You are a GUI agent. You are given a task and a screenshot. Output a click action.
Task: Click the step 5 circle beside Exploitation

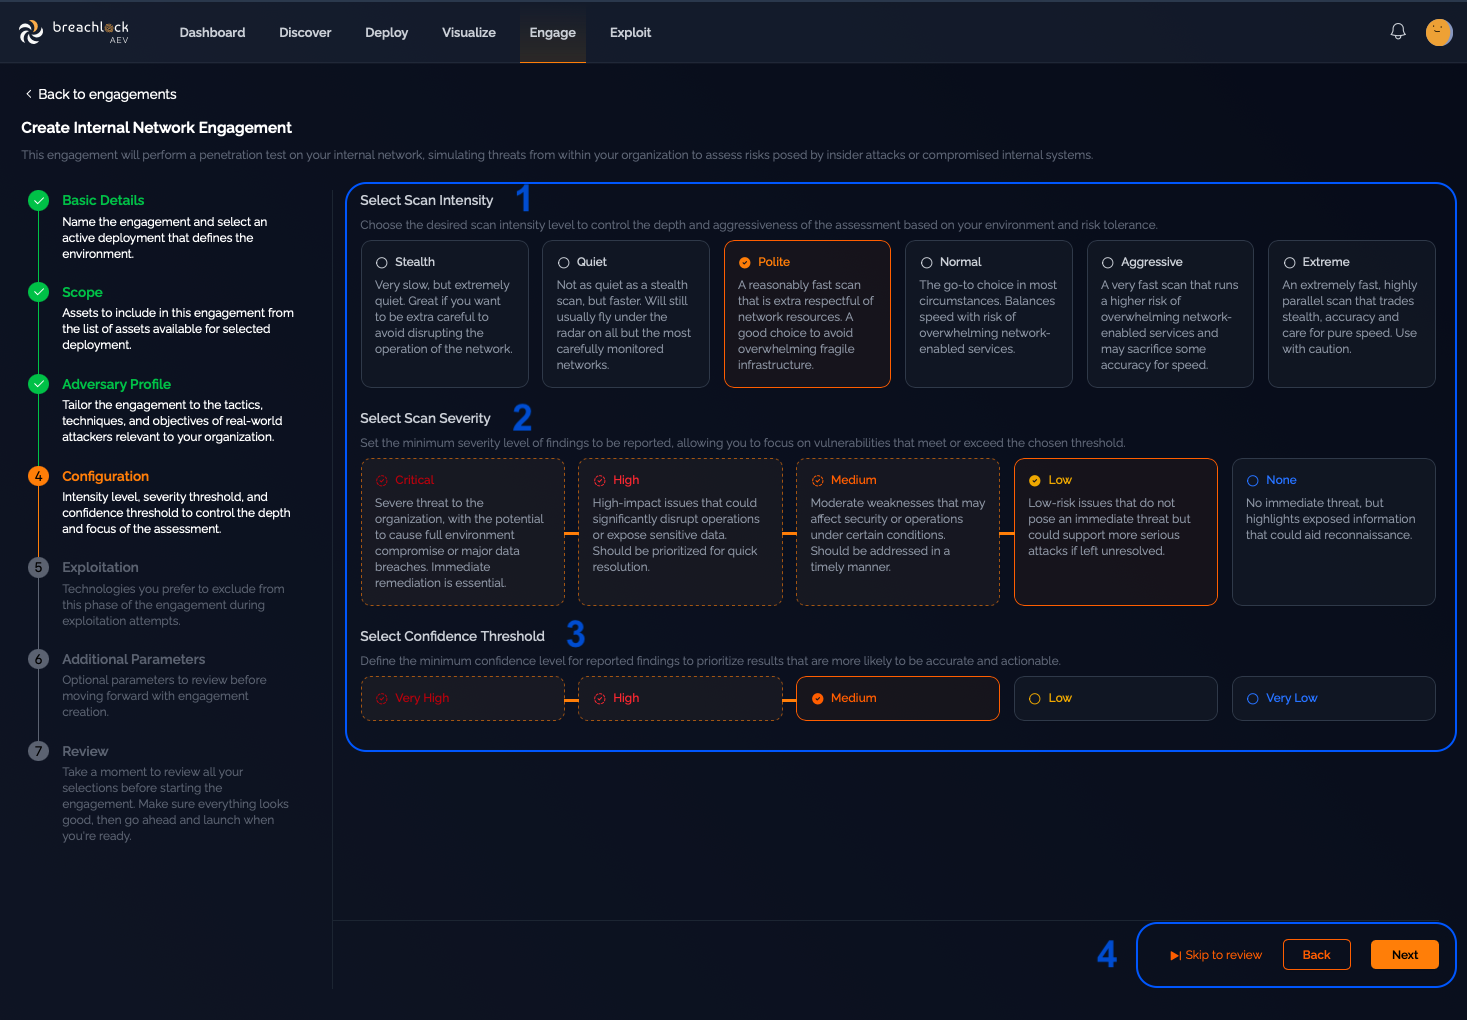[39, 567]
